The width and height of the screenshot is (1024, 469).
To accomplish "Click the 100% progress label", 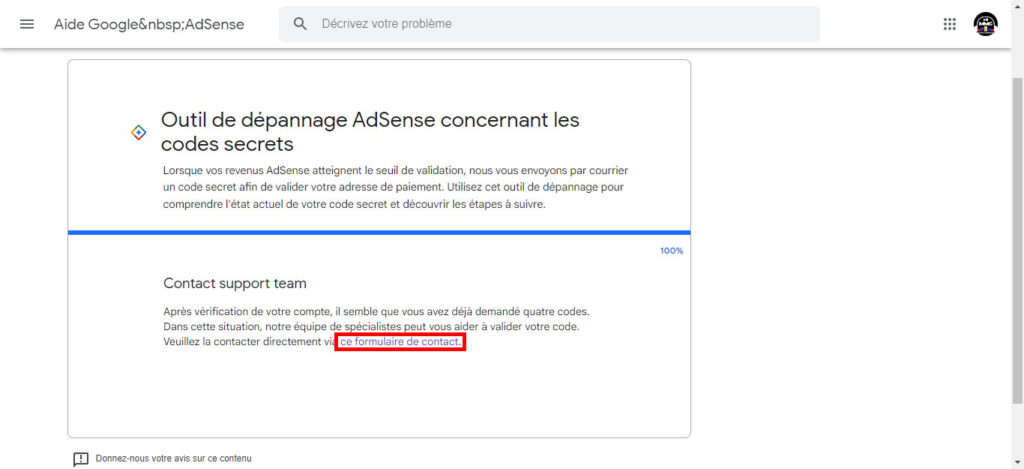I will [671, 251].
